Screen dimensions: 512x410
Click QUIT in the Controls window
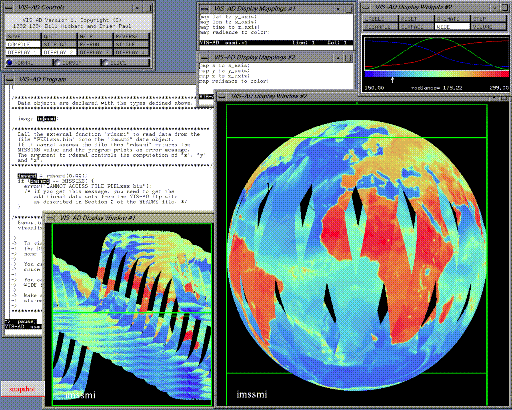pos(59,36)
